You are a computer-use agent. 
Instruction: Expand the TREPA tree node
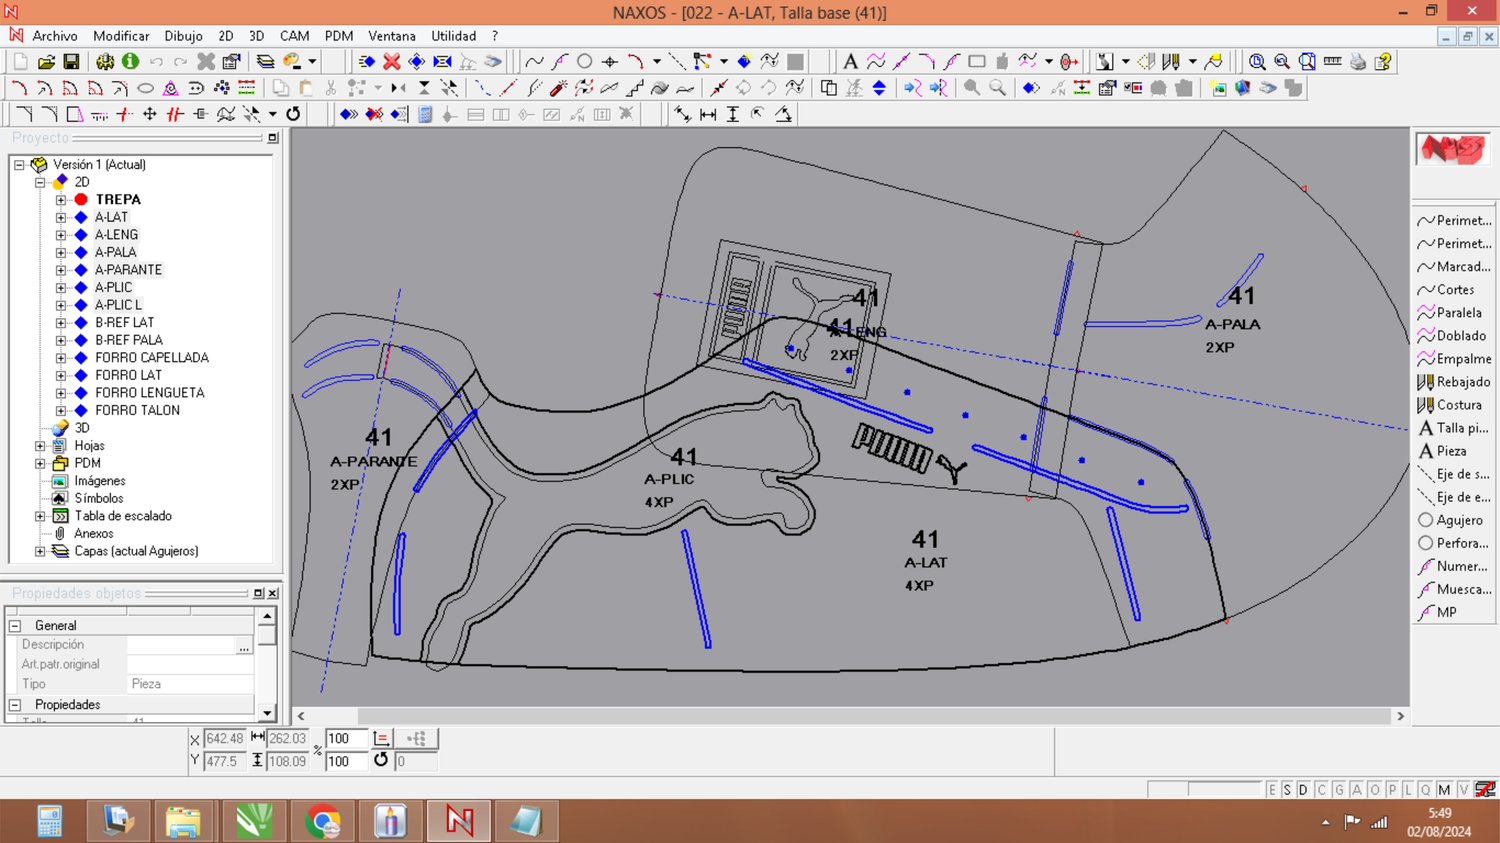point(60,200)
